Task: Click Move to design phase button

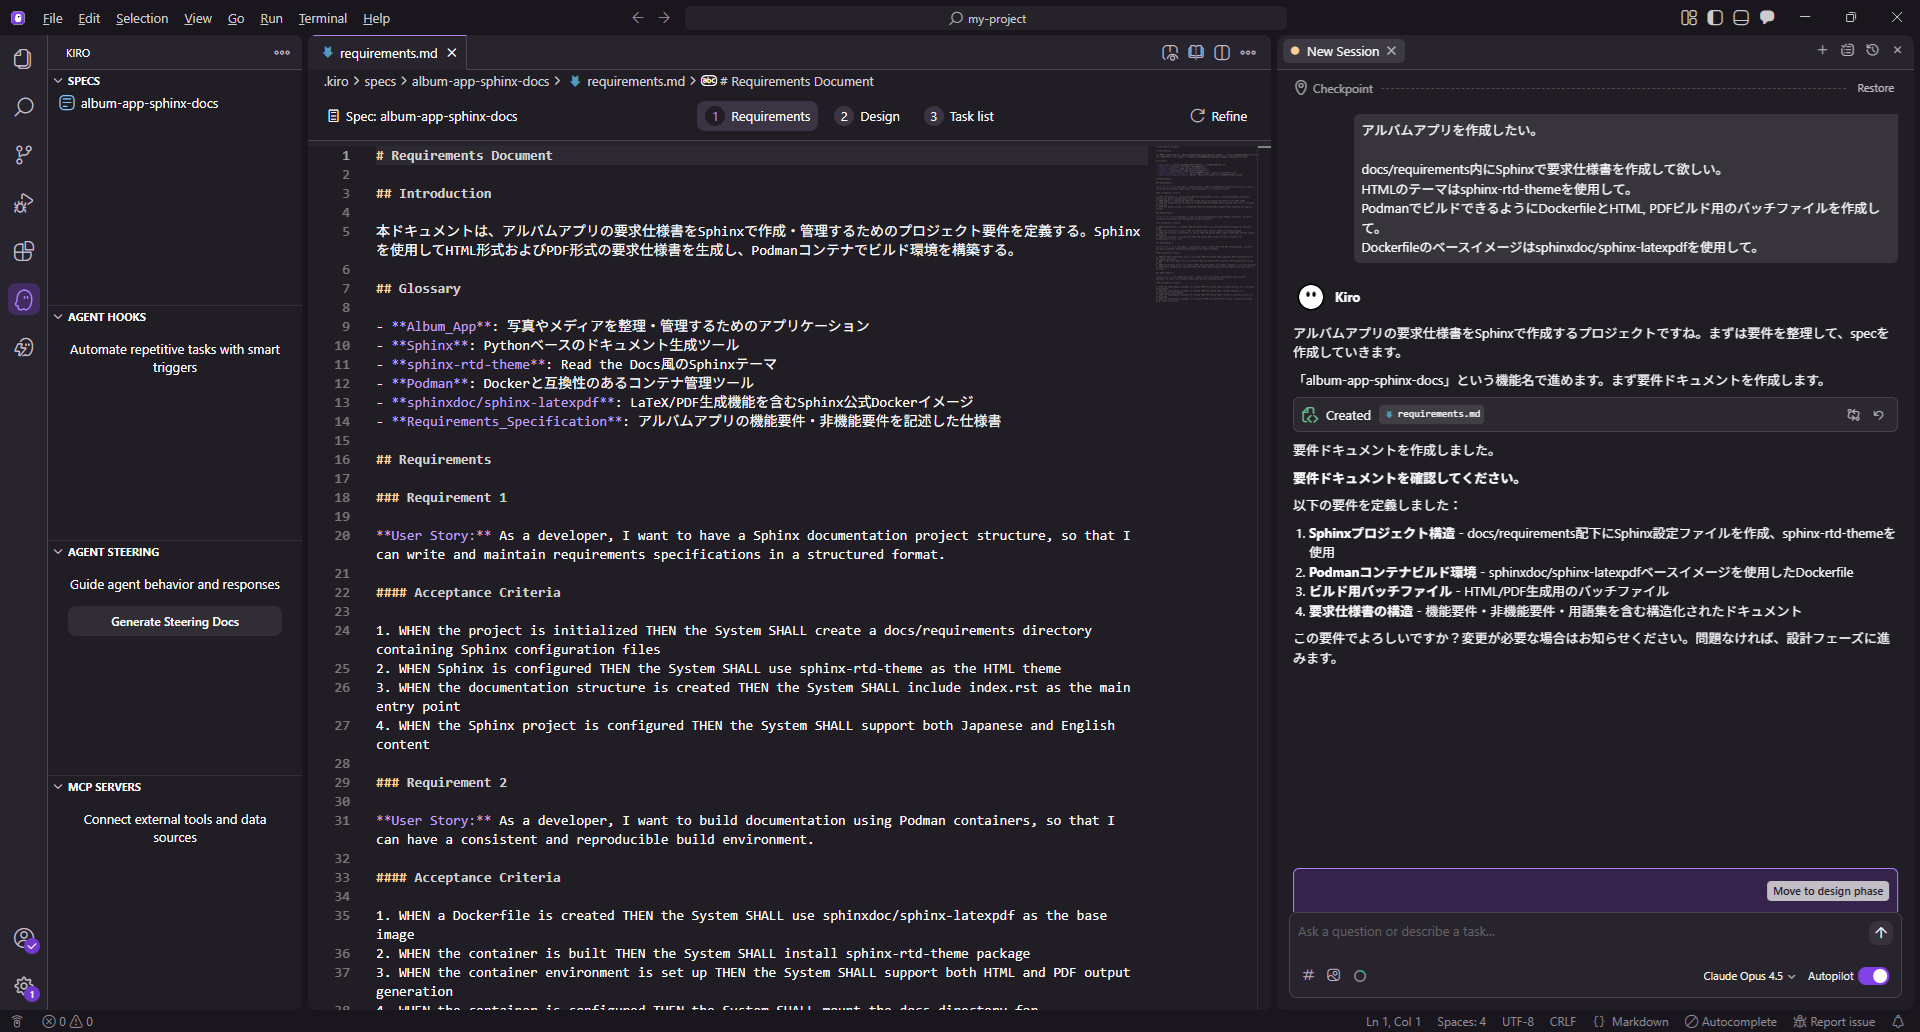Action: 1827,891
